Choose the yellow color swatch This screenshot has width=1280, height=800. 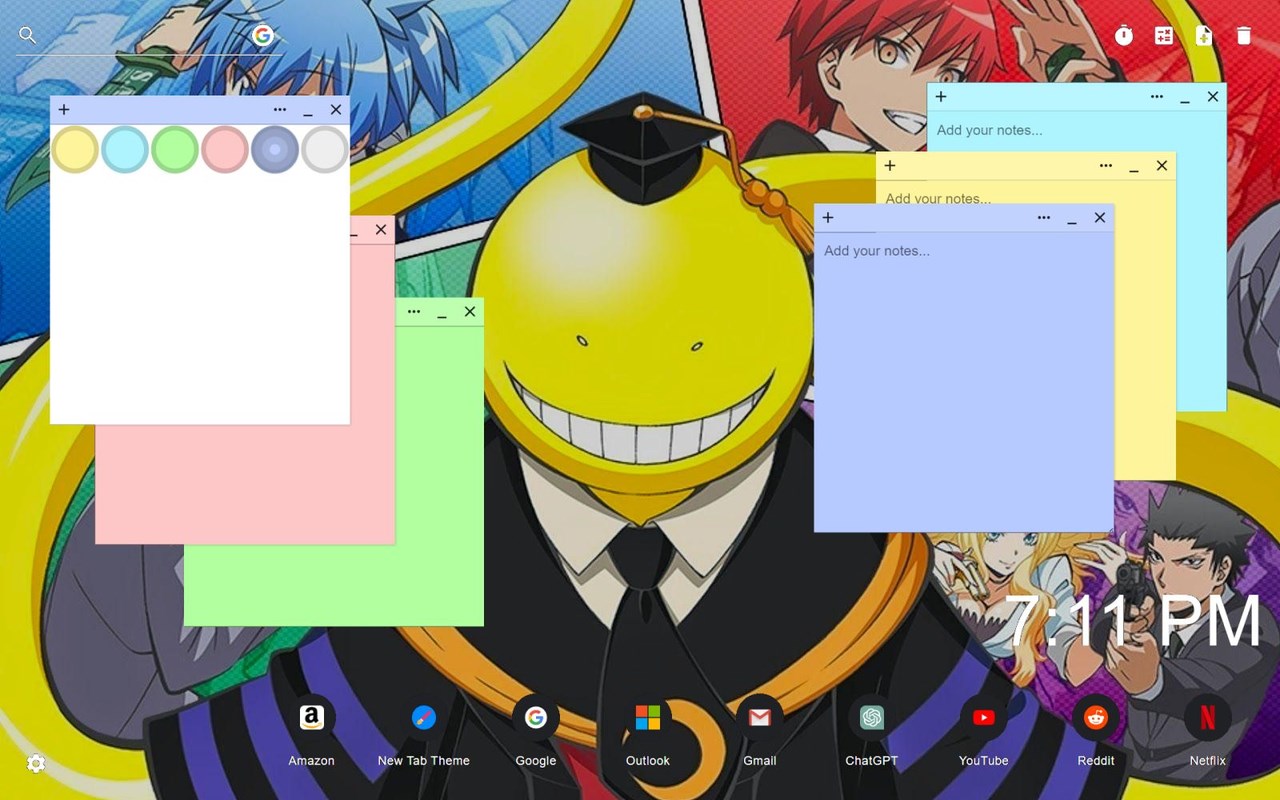pyautogui.click(x=75, y=150)
